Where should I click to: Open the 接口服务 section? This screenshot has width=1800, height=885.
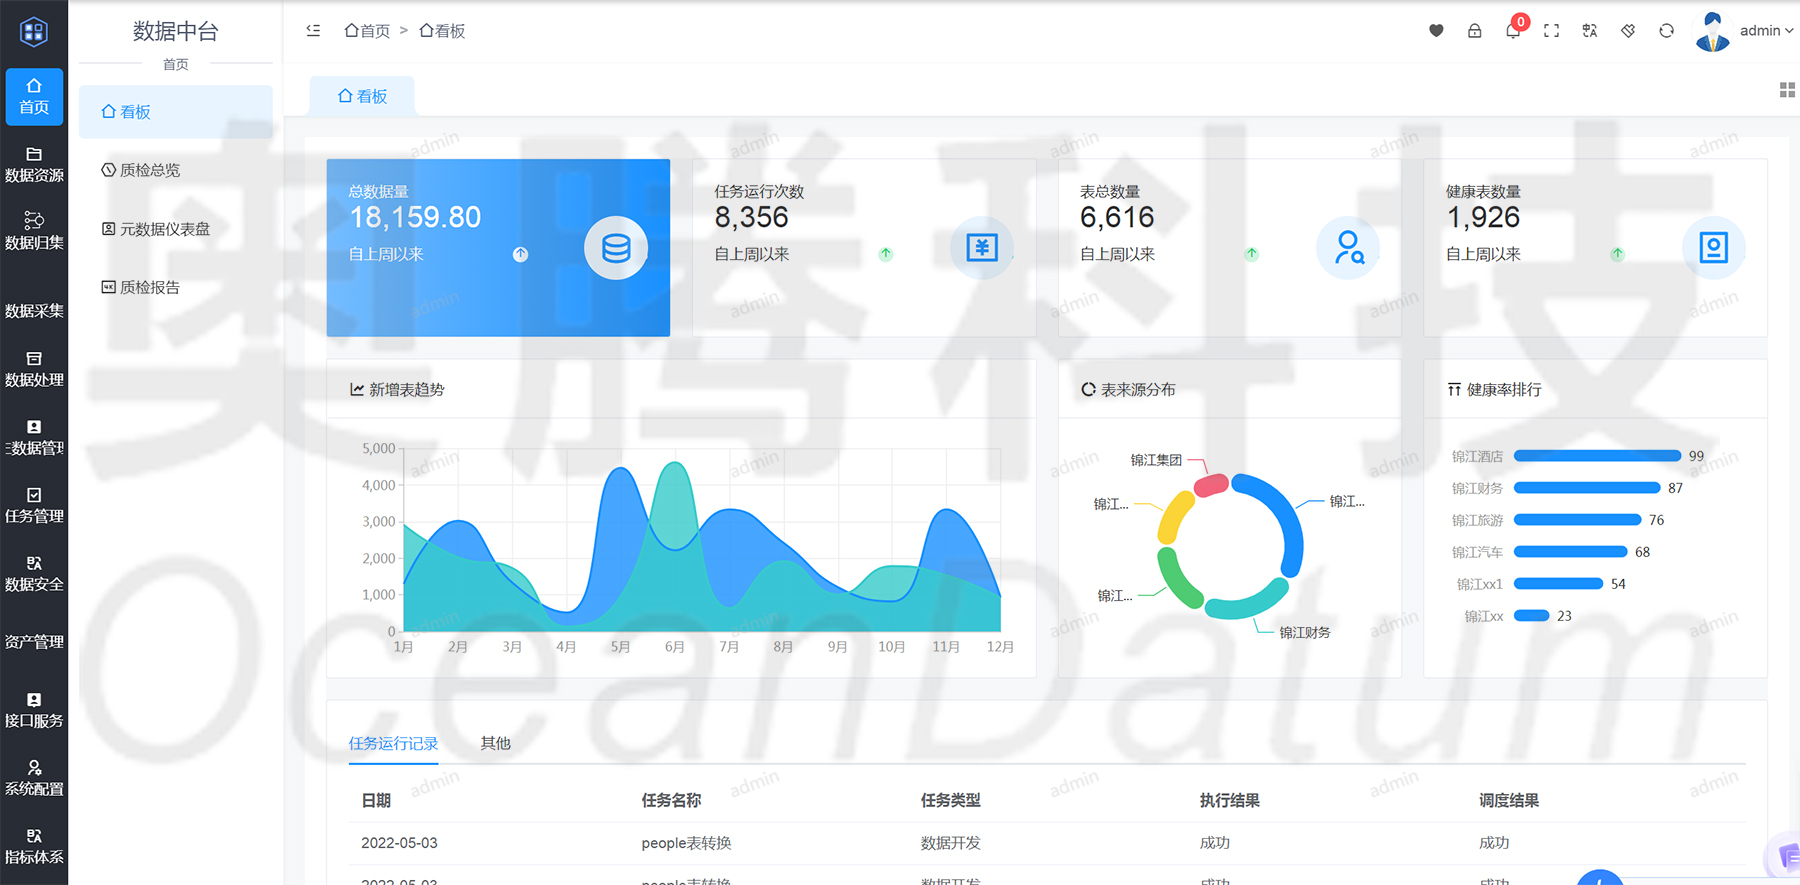[x=34, y=710]
